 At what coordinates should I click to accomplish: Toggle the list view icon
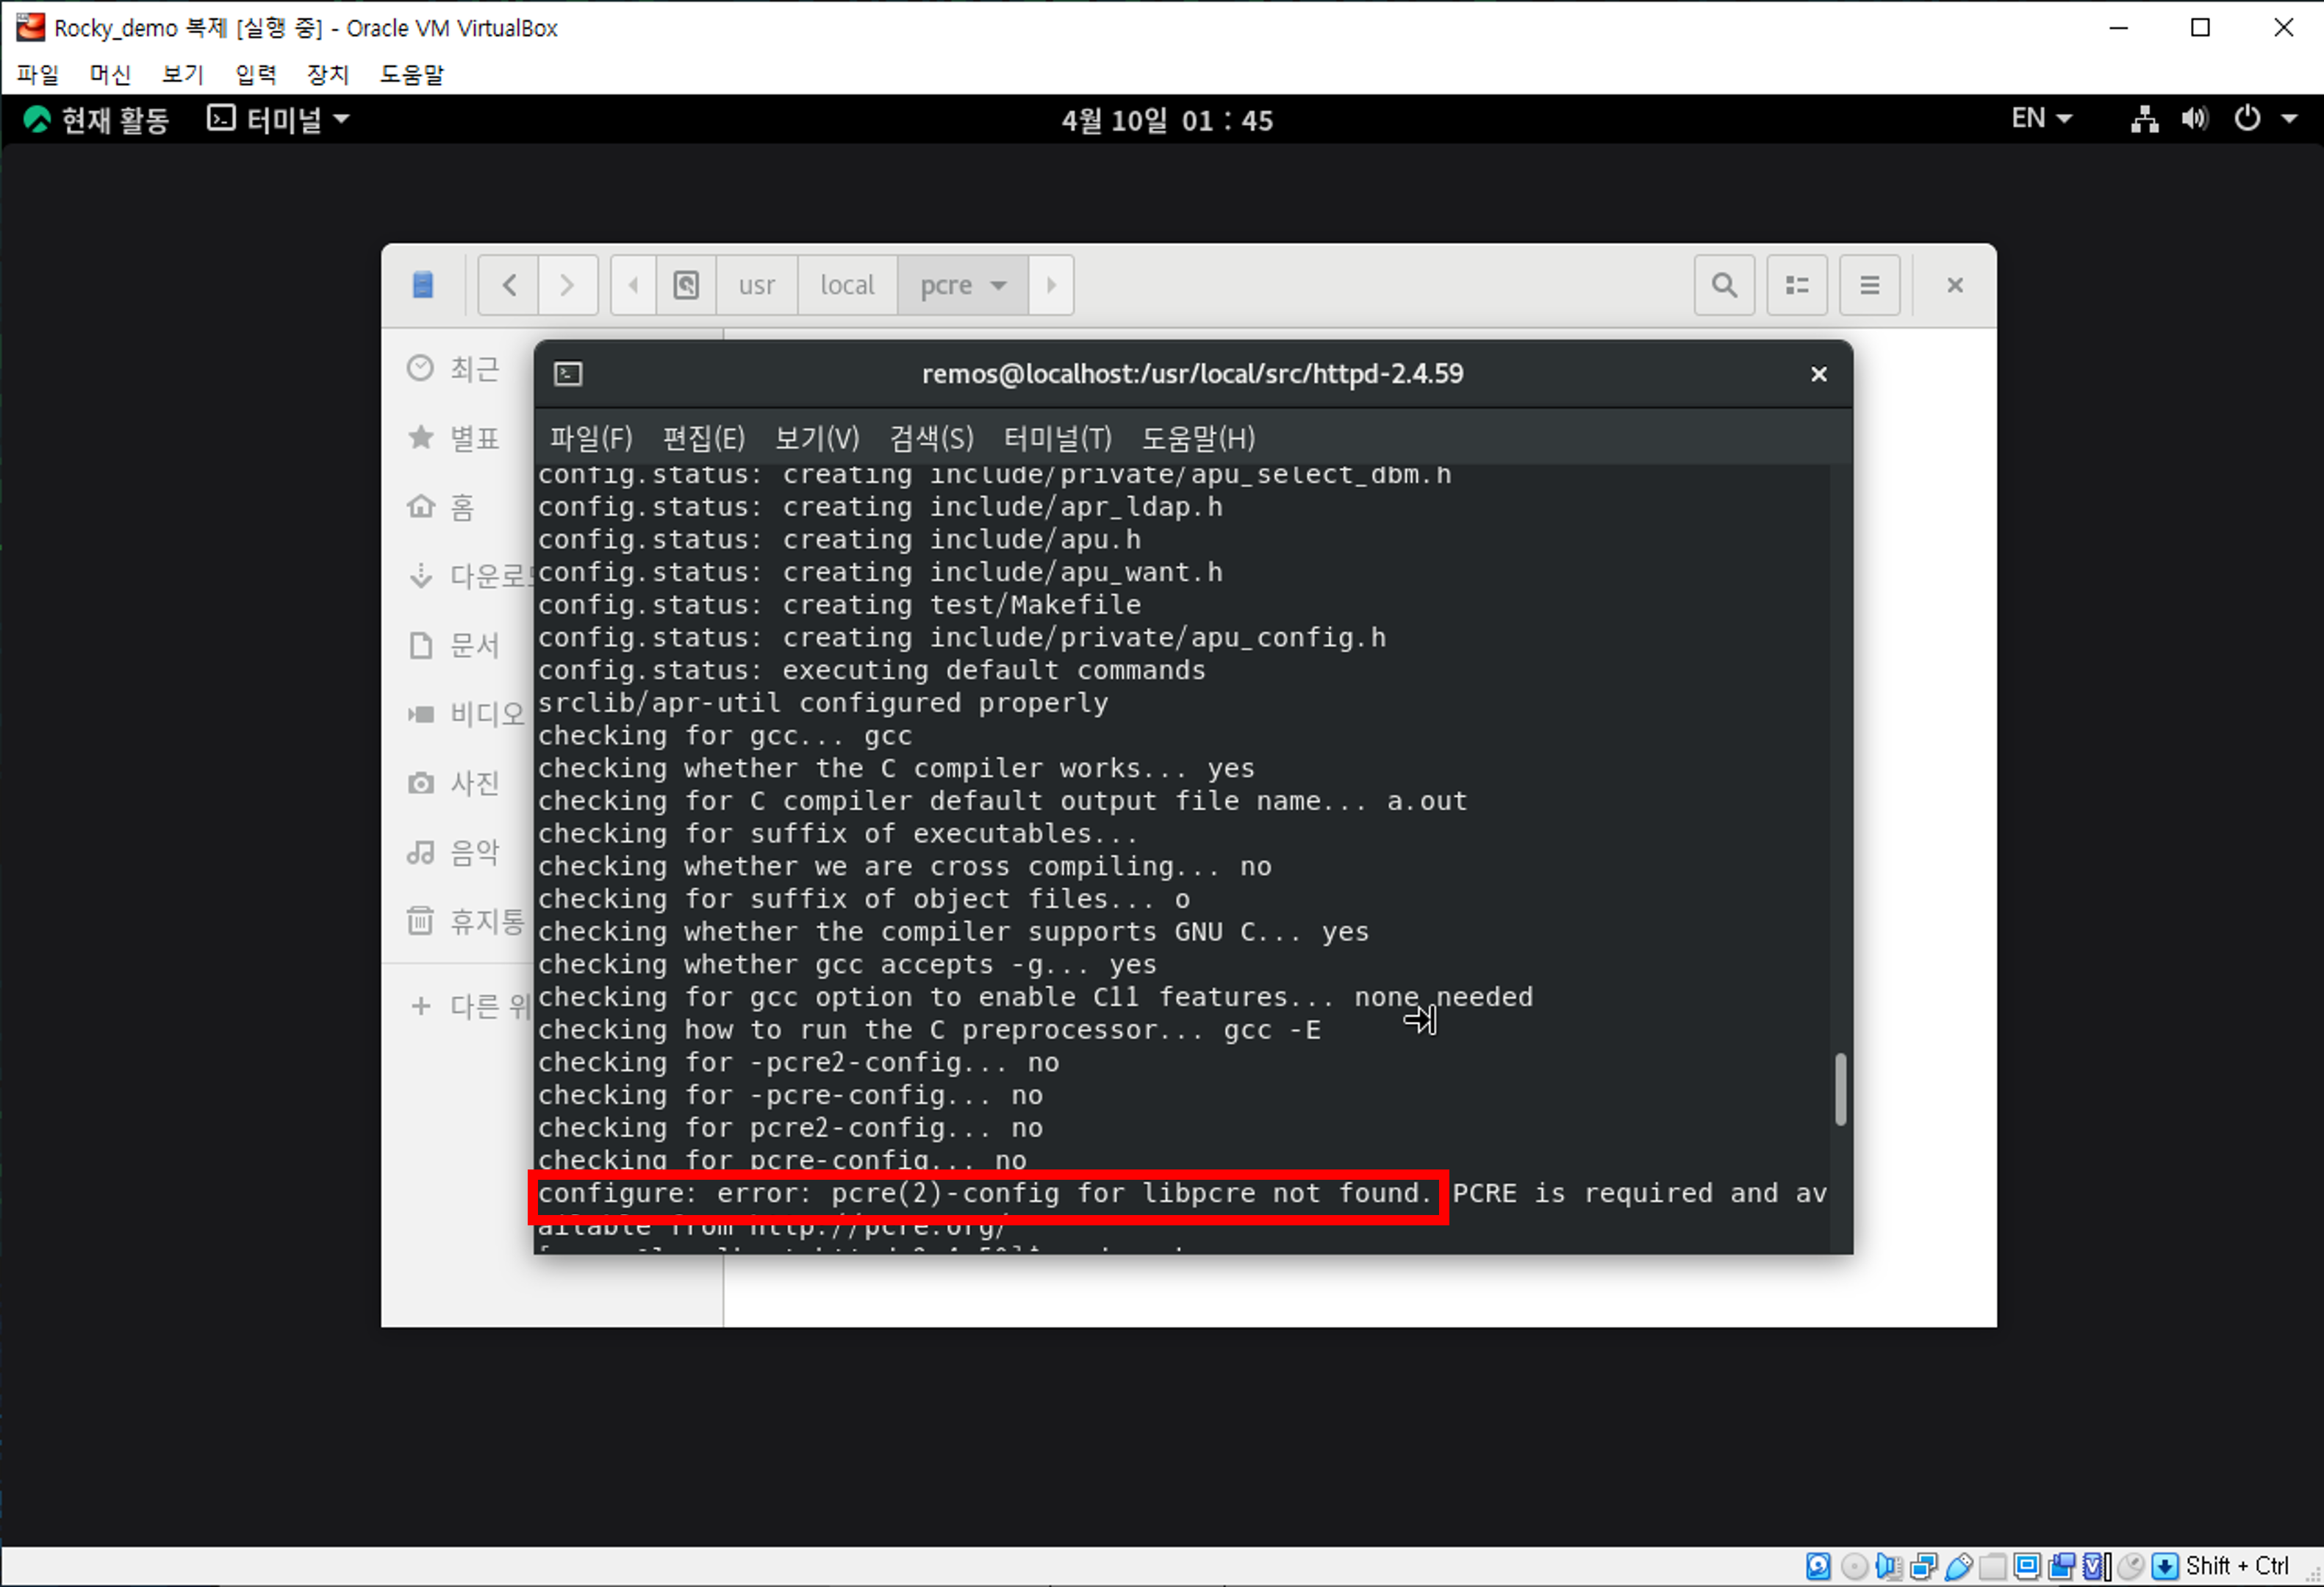pos(1797,286)
